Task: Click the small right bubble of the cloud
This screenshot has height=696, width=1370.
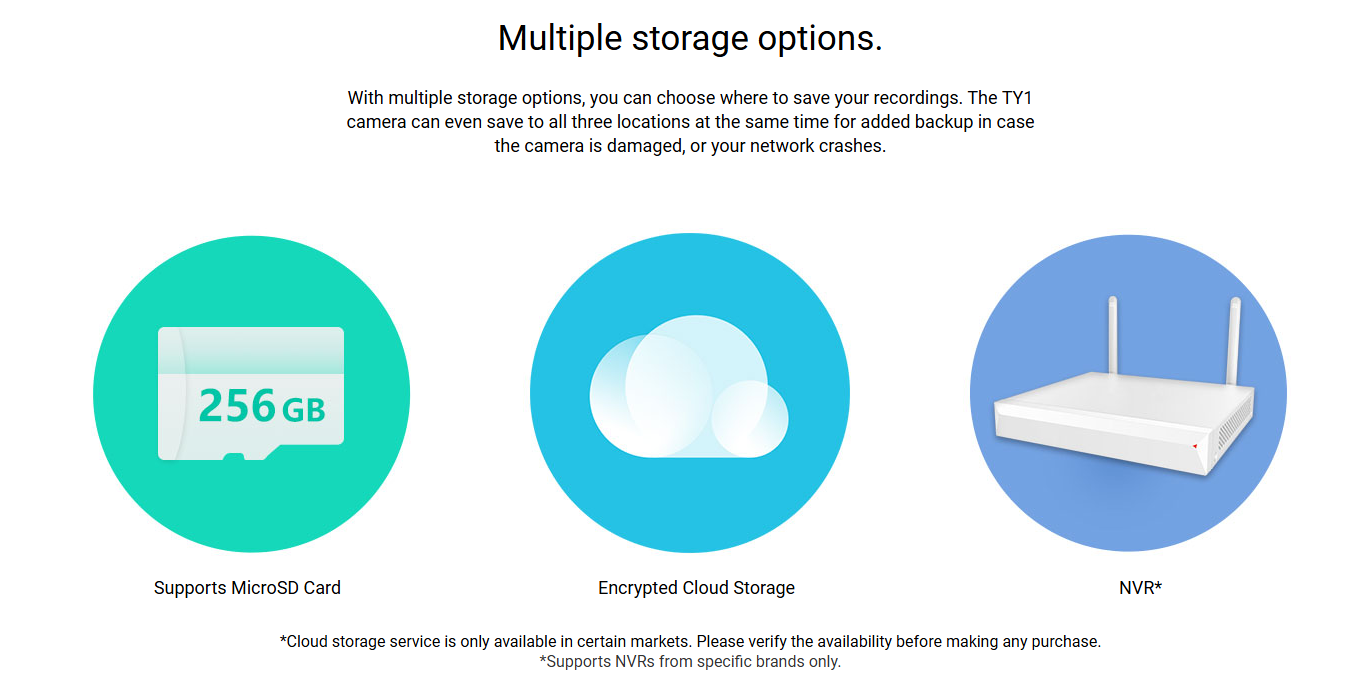Action: (750, 418)
